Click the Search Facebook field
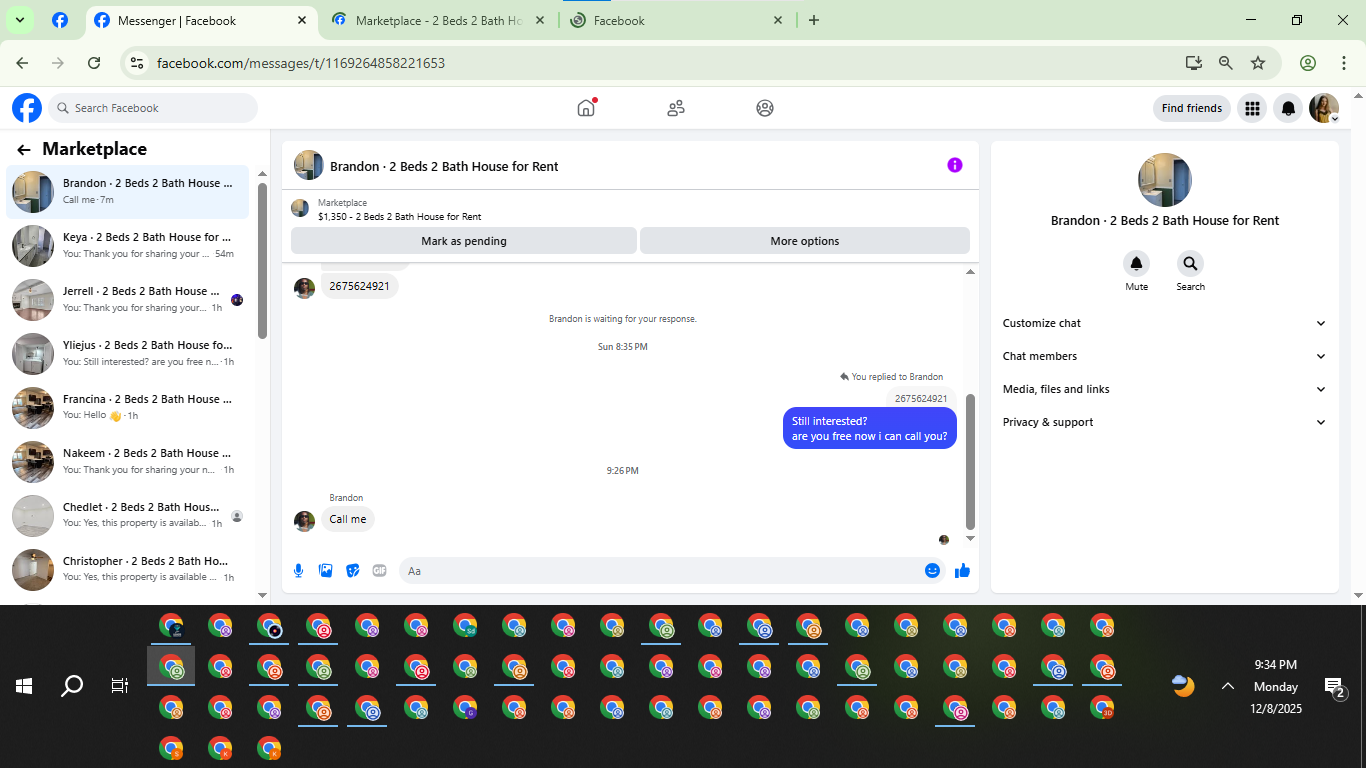 (x=154, y=108)
